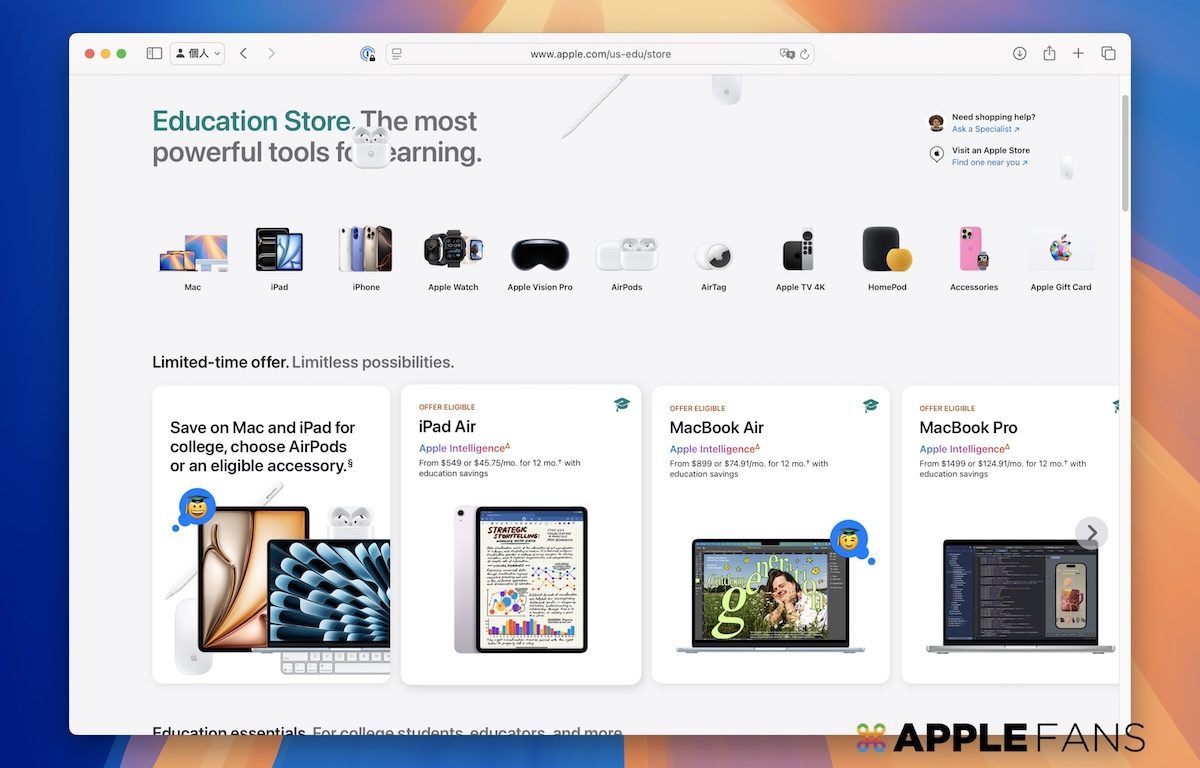The height and width of the screenshot is (768, 1200).
Task: Click the MacBook Air product card
Action: (x=770, y=535)
